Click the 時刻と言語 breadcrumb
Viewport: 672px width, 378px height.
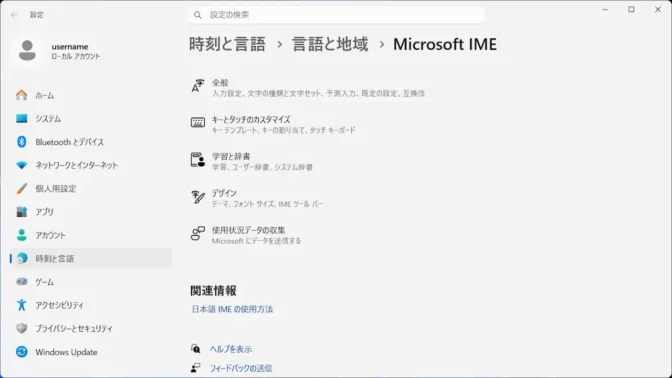(x=228, y=44)
